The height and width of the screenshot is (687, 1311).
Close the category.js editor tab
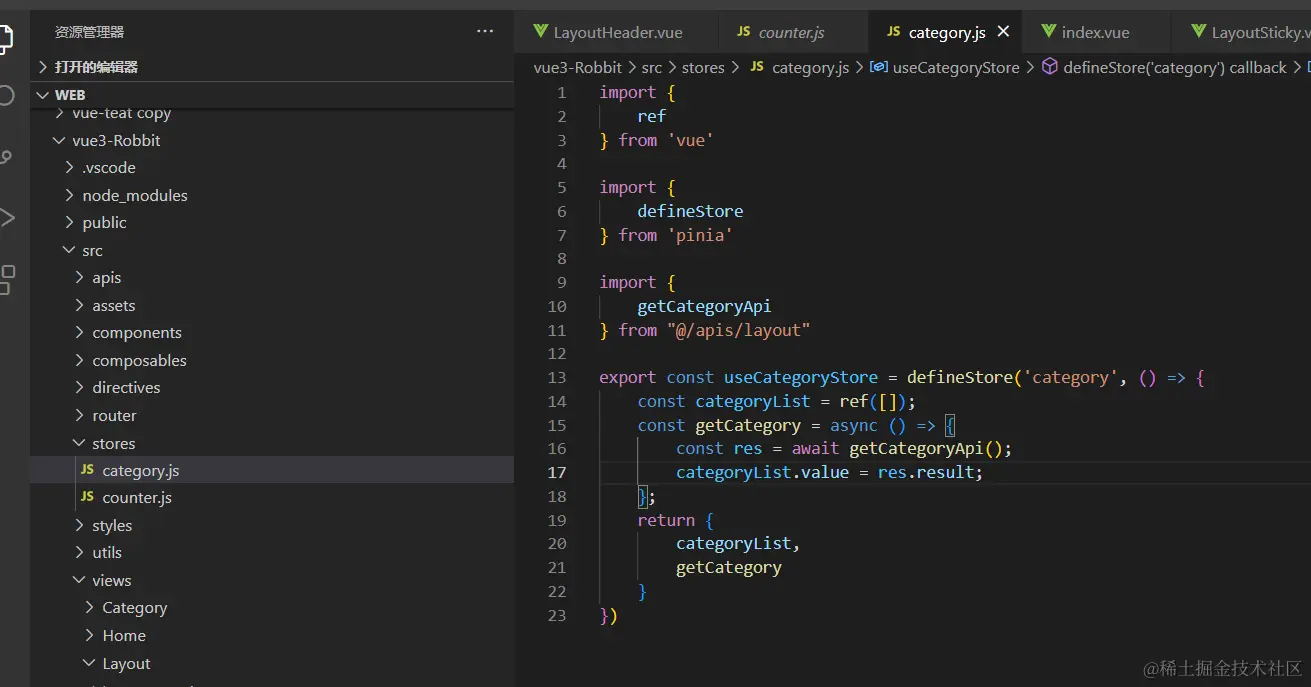click(1003, 32)
